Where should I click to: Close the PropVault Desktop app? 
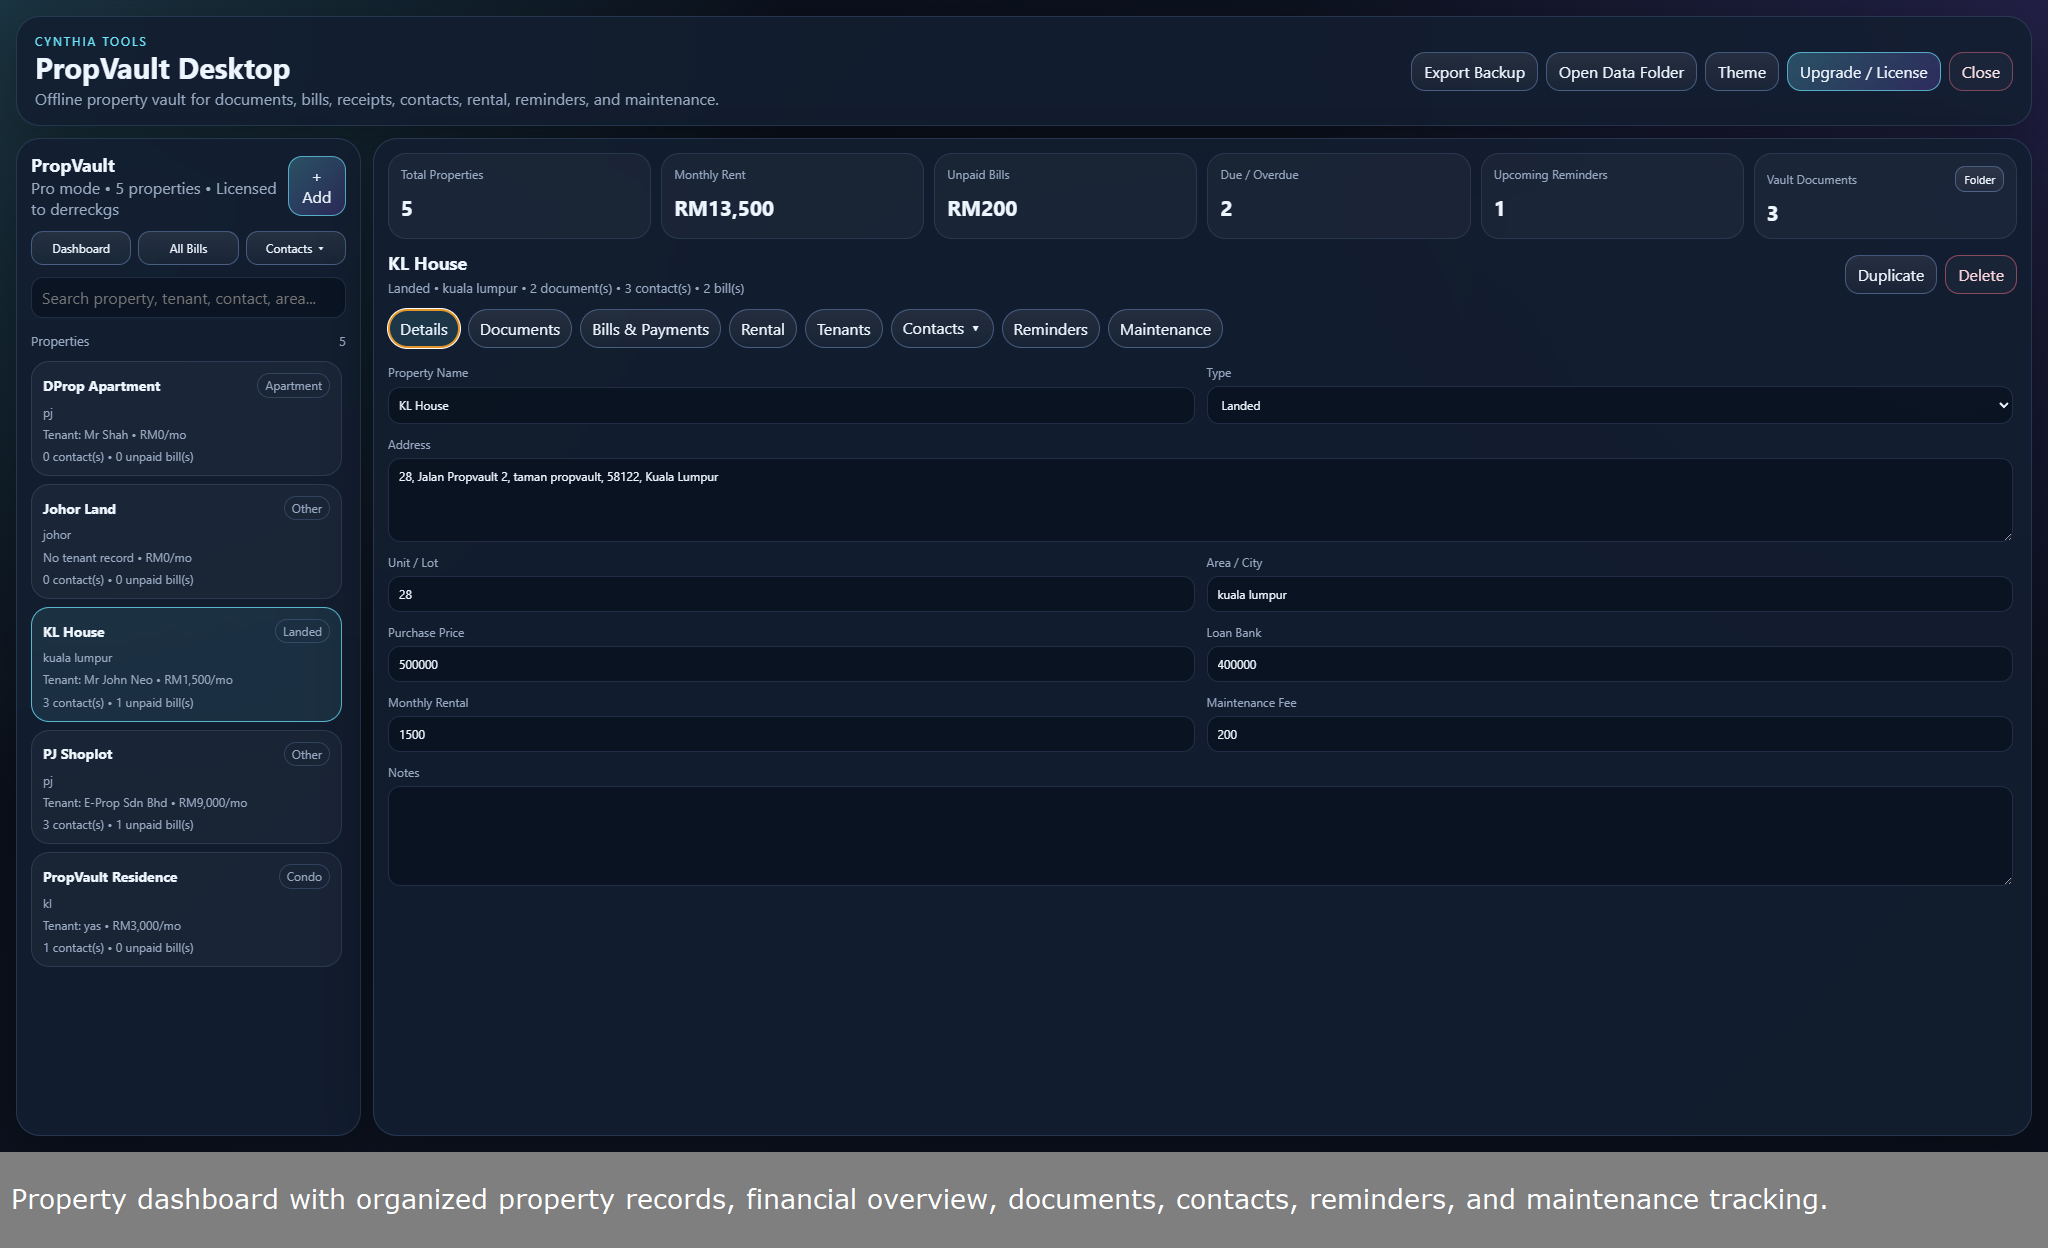[x=1980, y=72]
